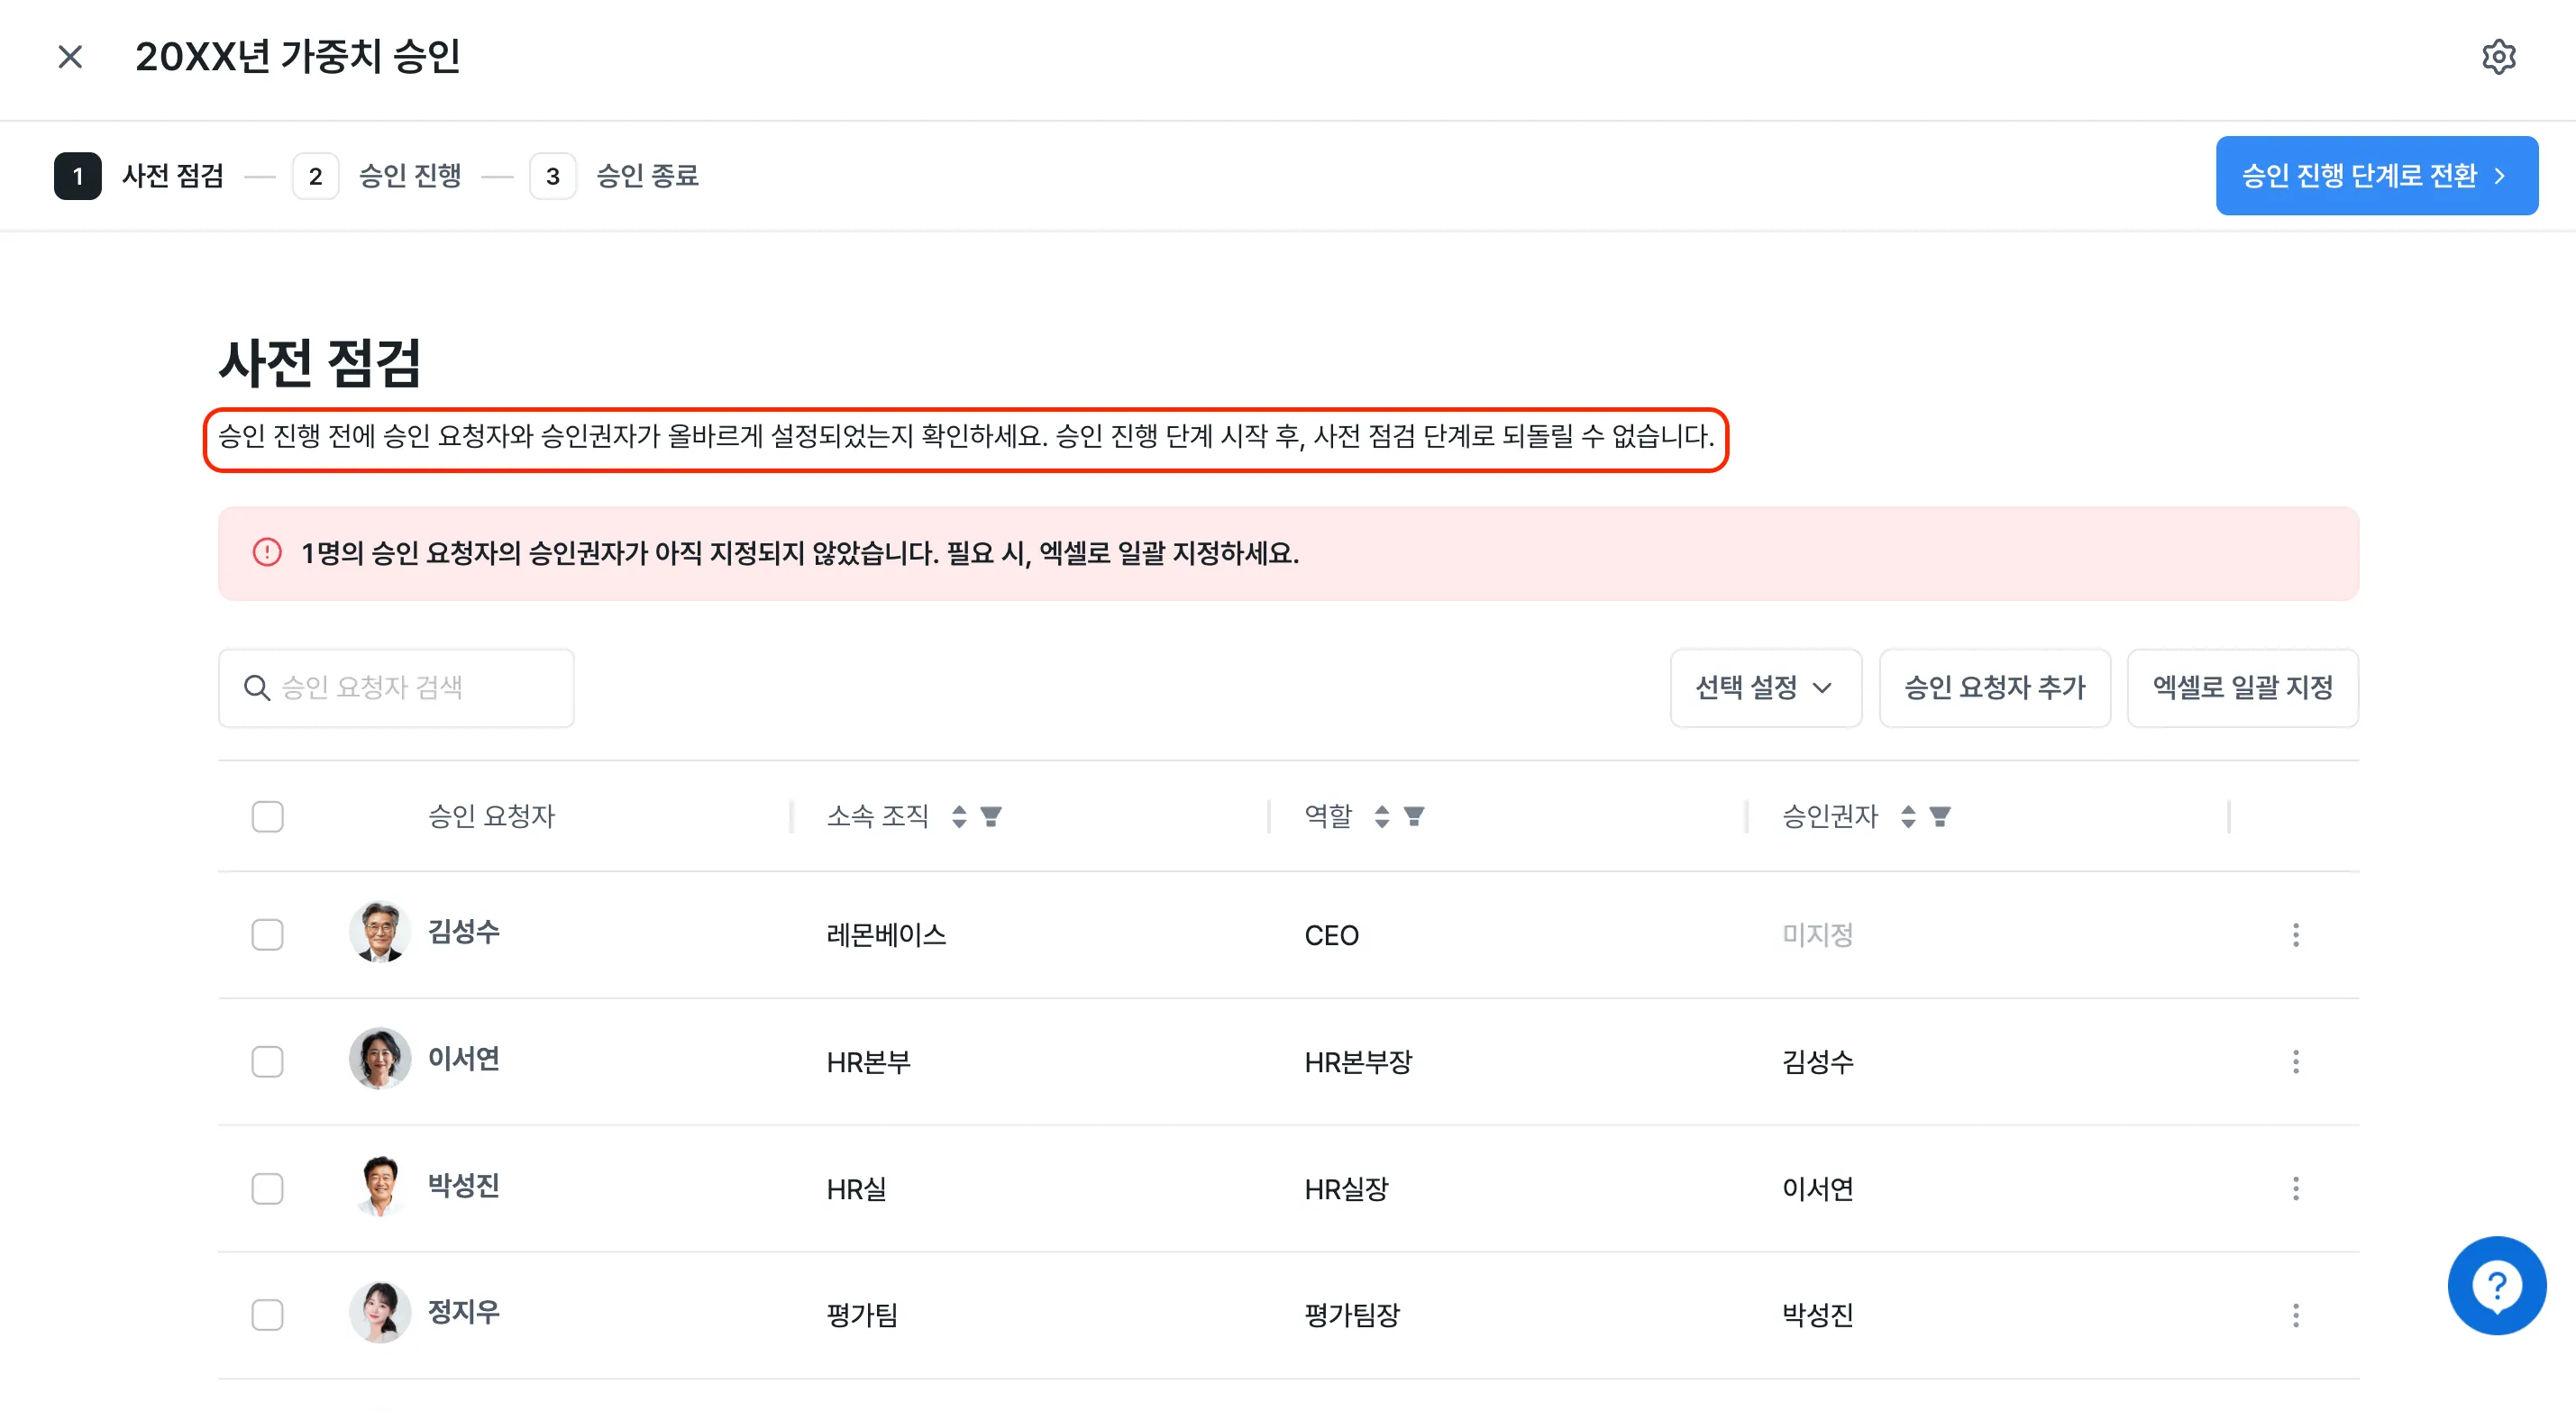Click the 승인 요청자 column header

(491, 817)
